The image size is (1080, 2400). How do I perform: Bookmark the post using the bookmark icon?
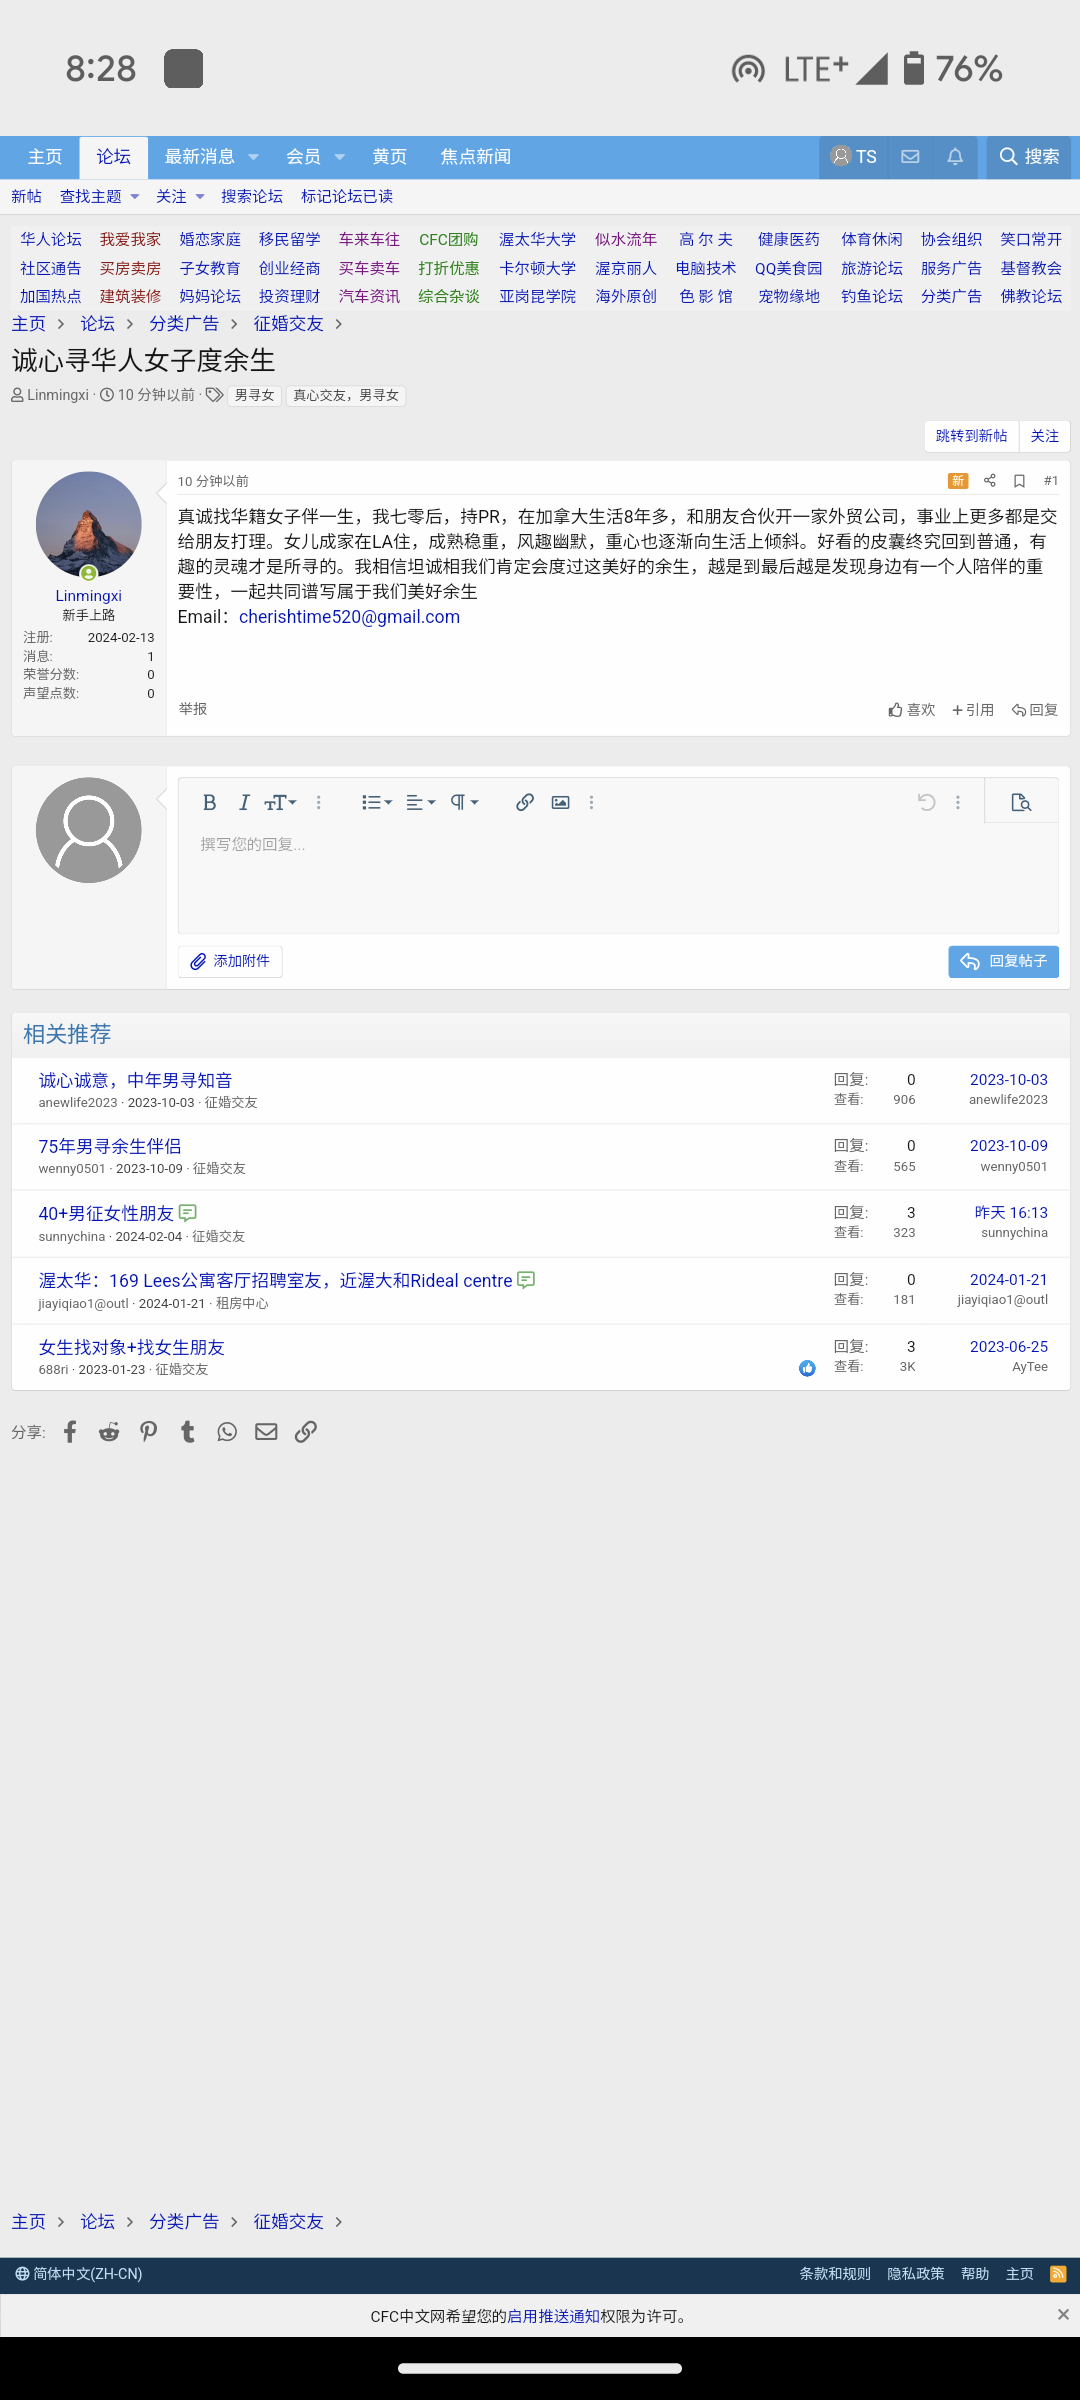[x=1019, y=481]
